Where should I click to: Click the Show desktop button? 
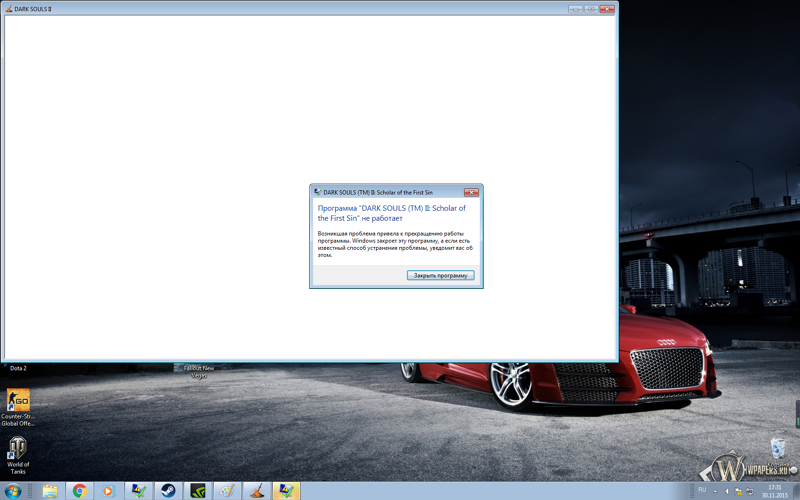coord(796,491)
